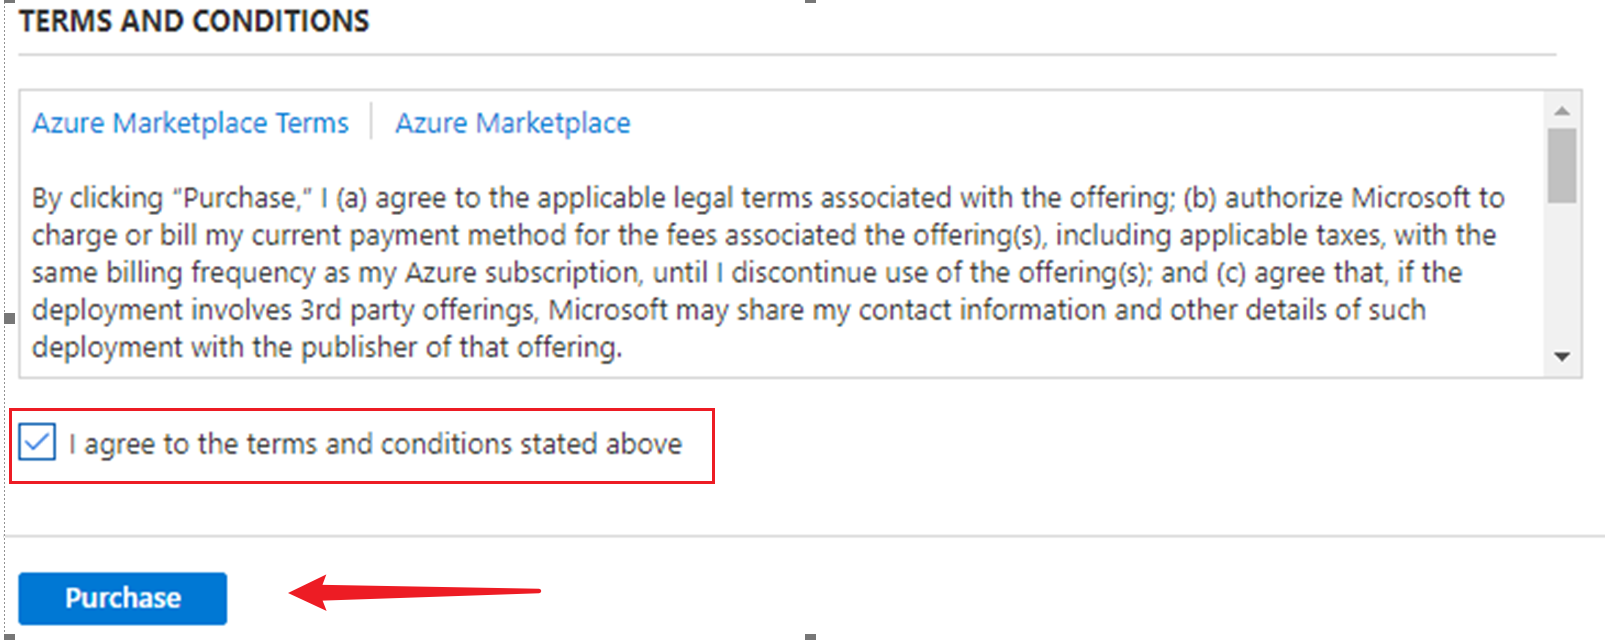
Task: Open the Azure Marketplace Terms link
Action: pyautogui.click(x=190, y=123)
